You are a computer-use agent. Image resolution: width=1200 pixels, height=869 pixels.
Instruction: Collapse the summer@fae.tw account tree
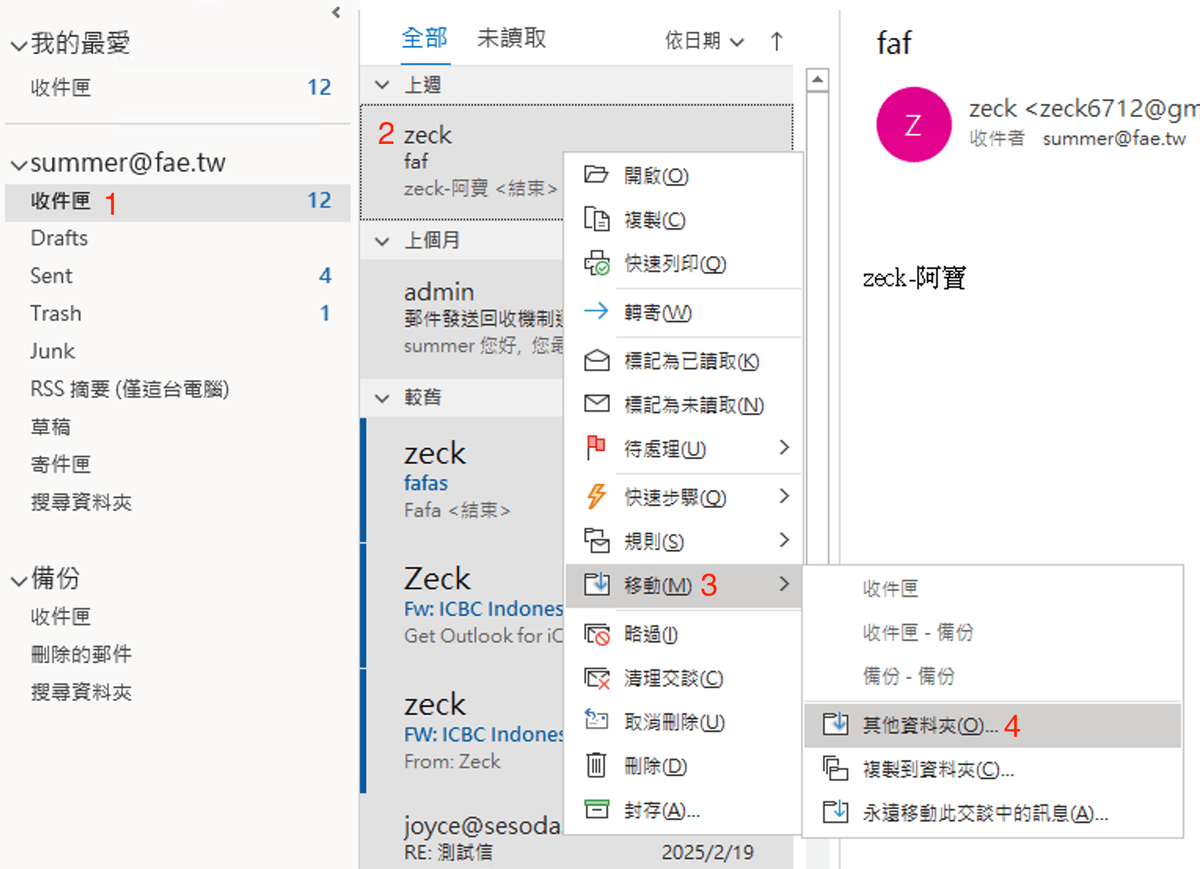point(18,163)
